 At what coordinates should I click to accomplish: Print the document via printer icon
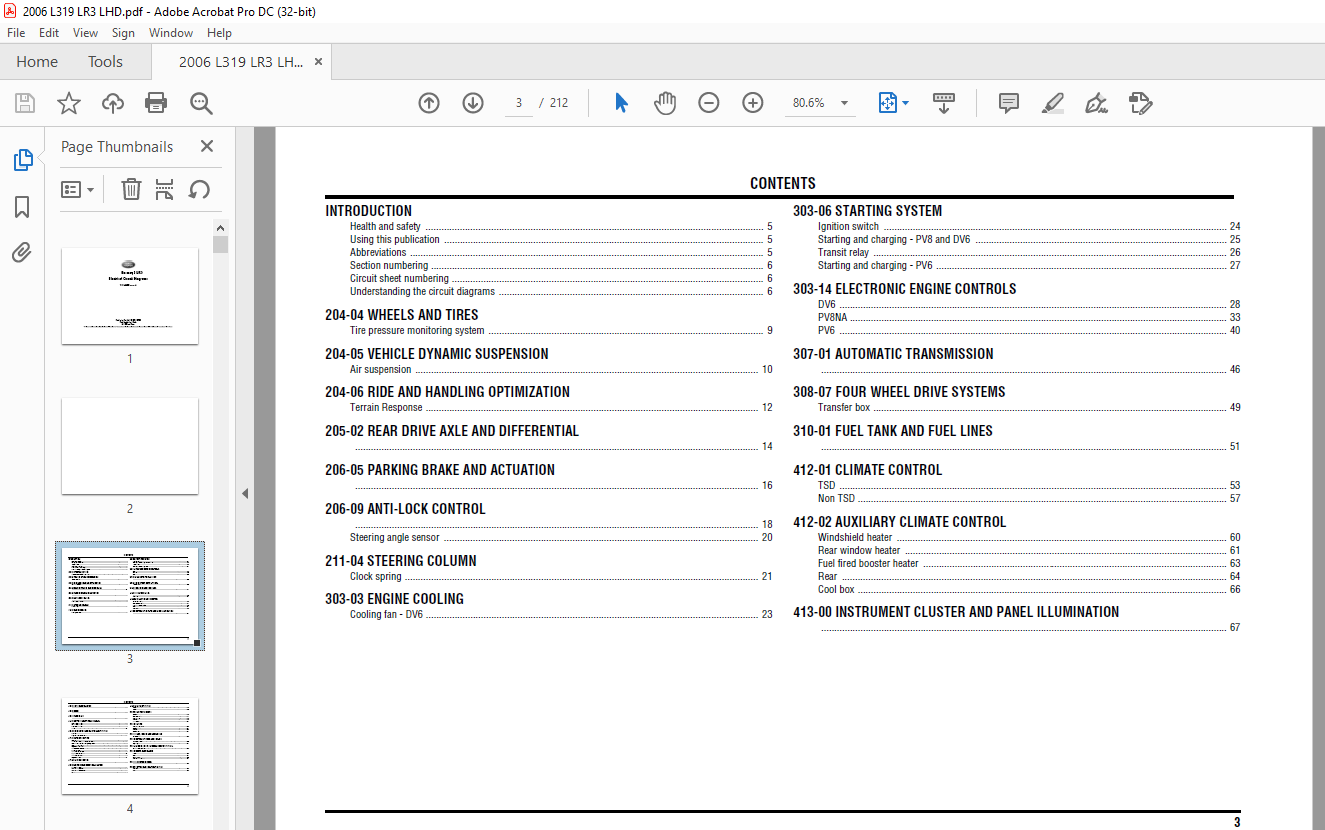pos(156,103)
